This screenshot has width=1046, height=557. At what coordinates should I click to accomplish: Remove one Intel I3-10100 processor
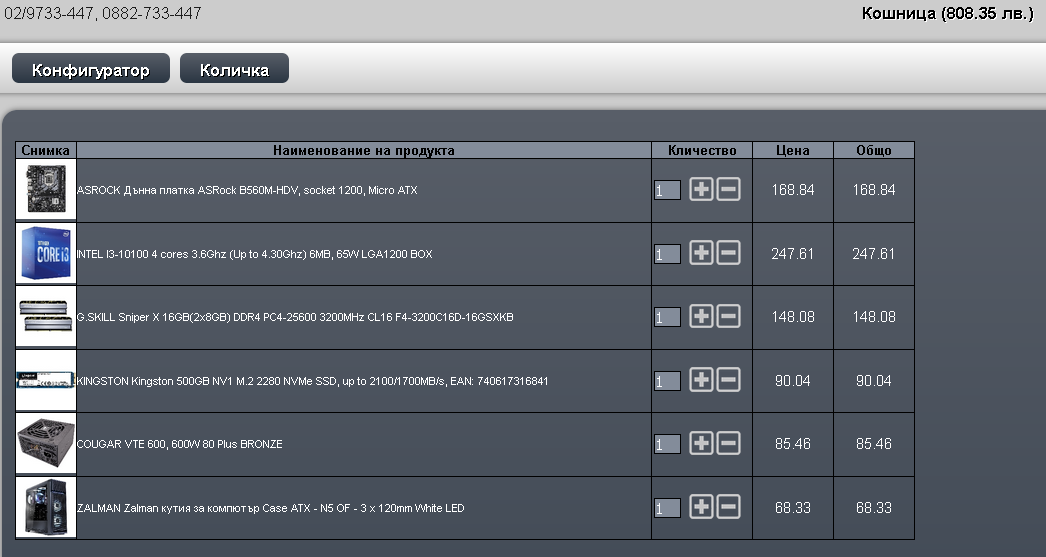[x=728, y=253]
